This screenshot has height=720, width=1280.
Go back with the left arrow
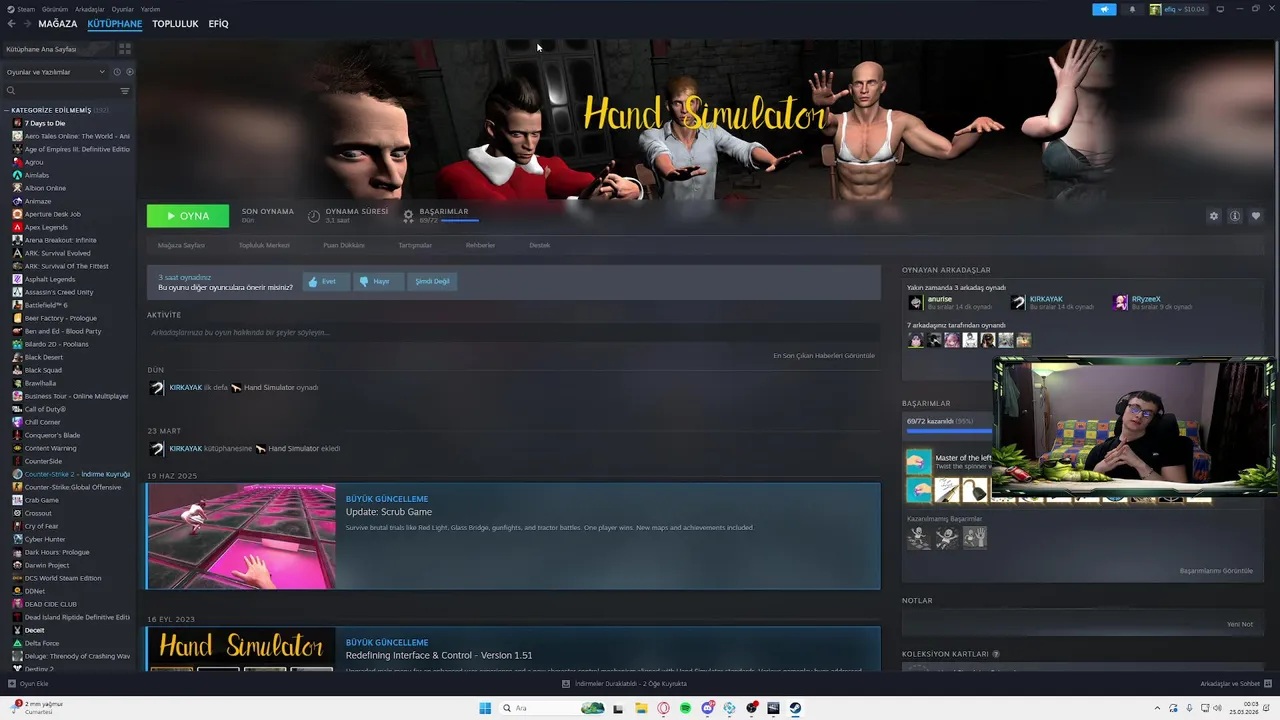(12, 24)
